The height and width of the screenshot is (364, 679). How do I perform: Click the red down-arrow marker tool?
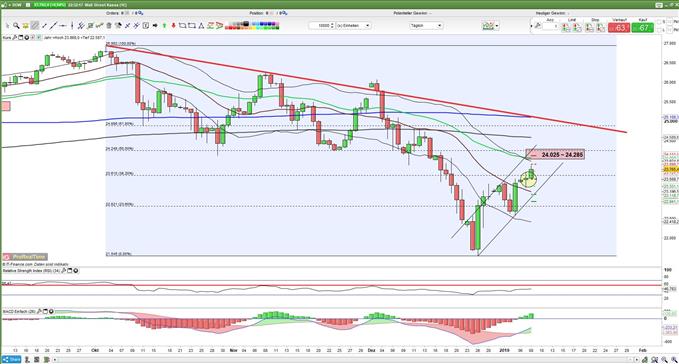[x=174, y=26]
